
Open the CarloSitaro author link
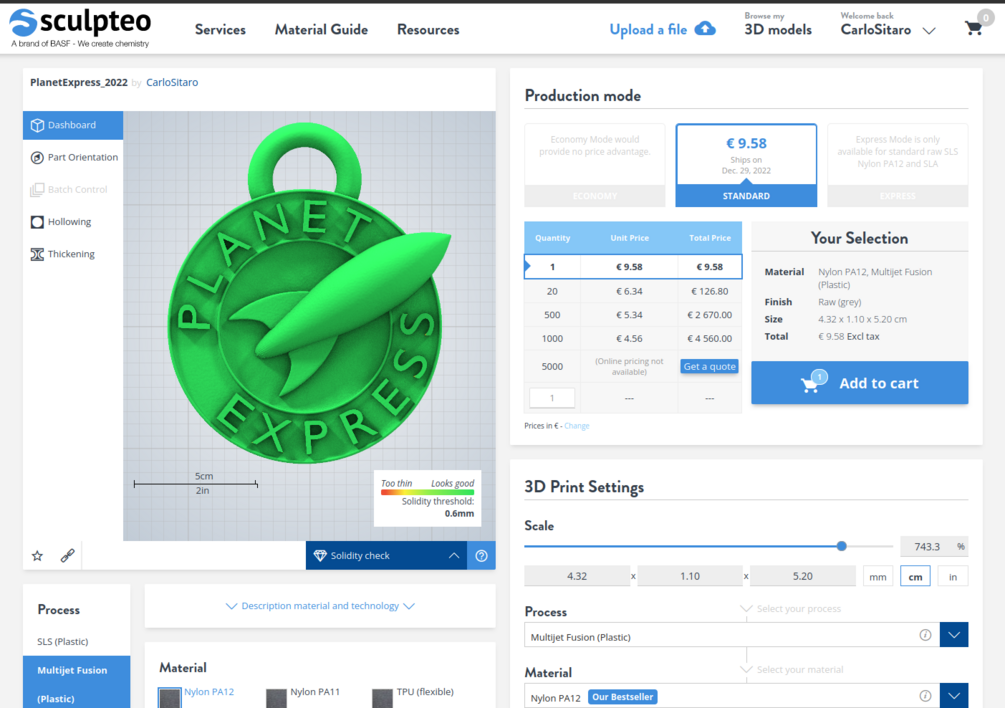coord(172,82)
